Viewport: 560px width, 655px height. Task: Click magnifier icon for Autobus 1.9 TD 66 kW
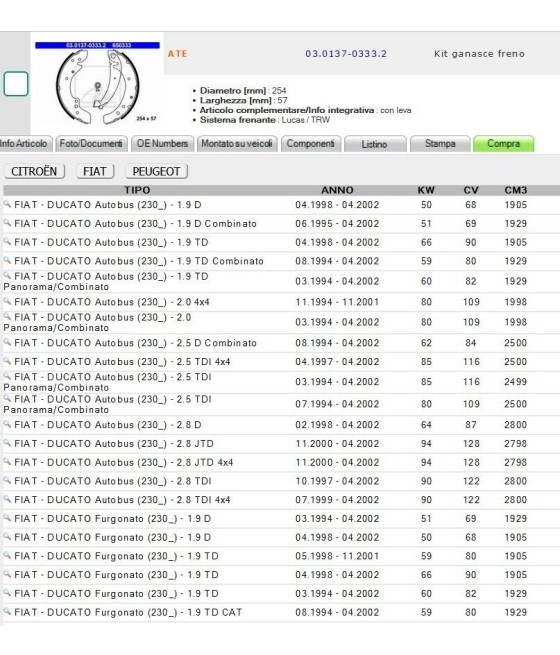[x=7, y=241]
